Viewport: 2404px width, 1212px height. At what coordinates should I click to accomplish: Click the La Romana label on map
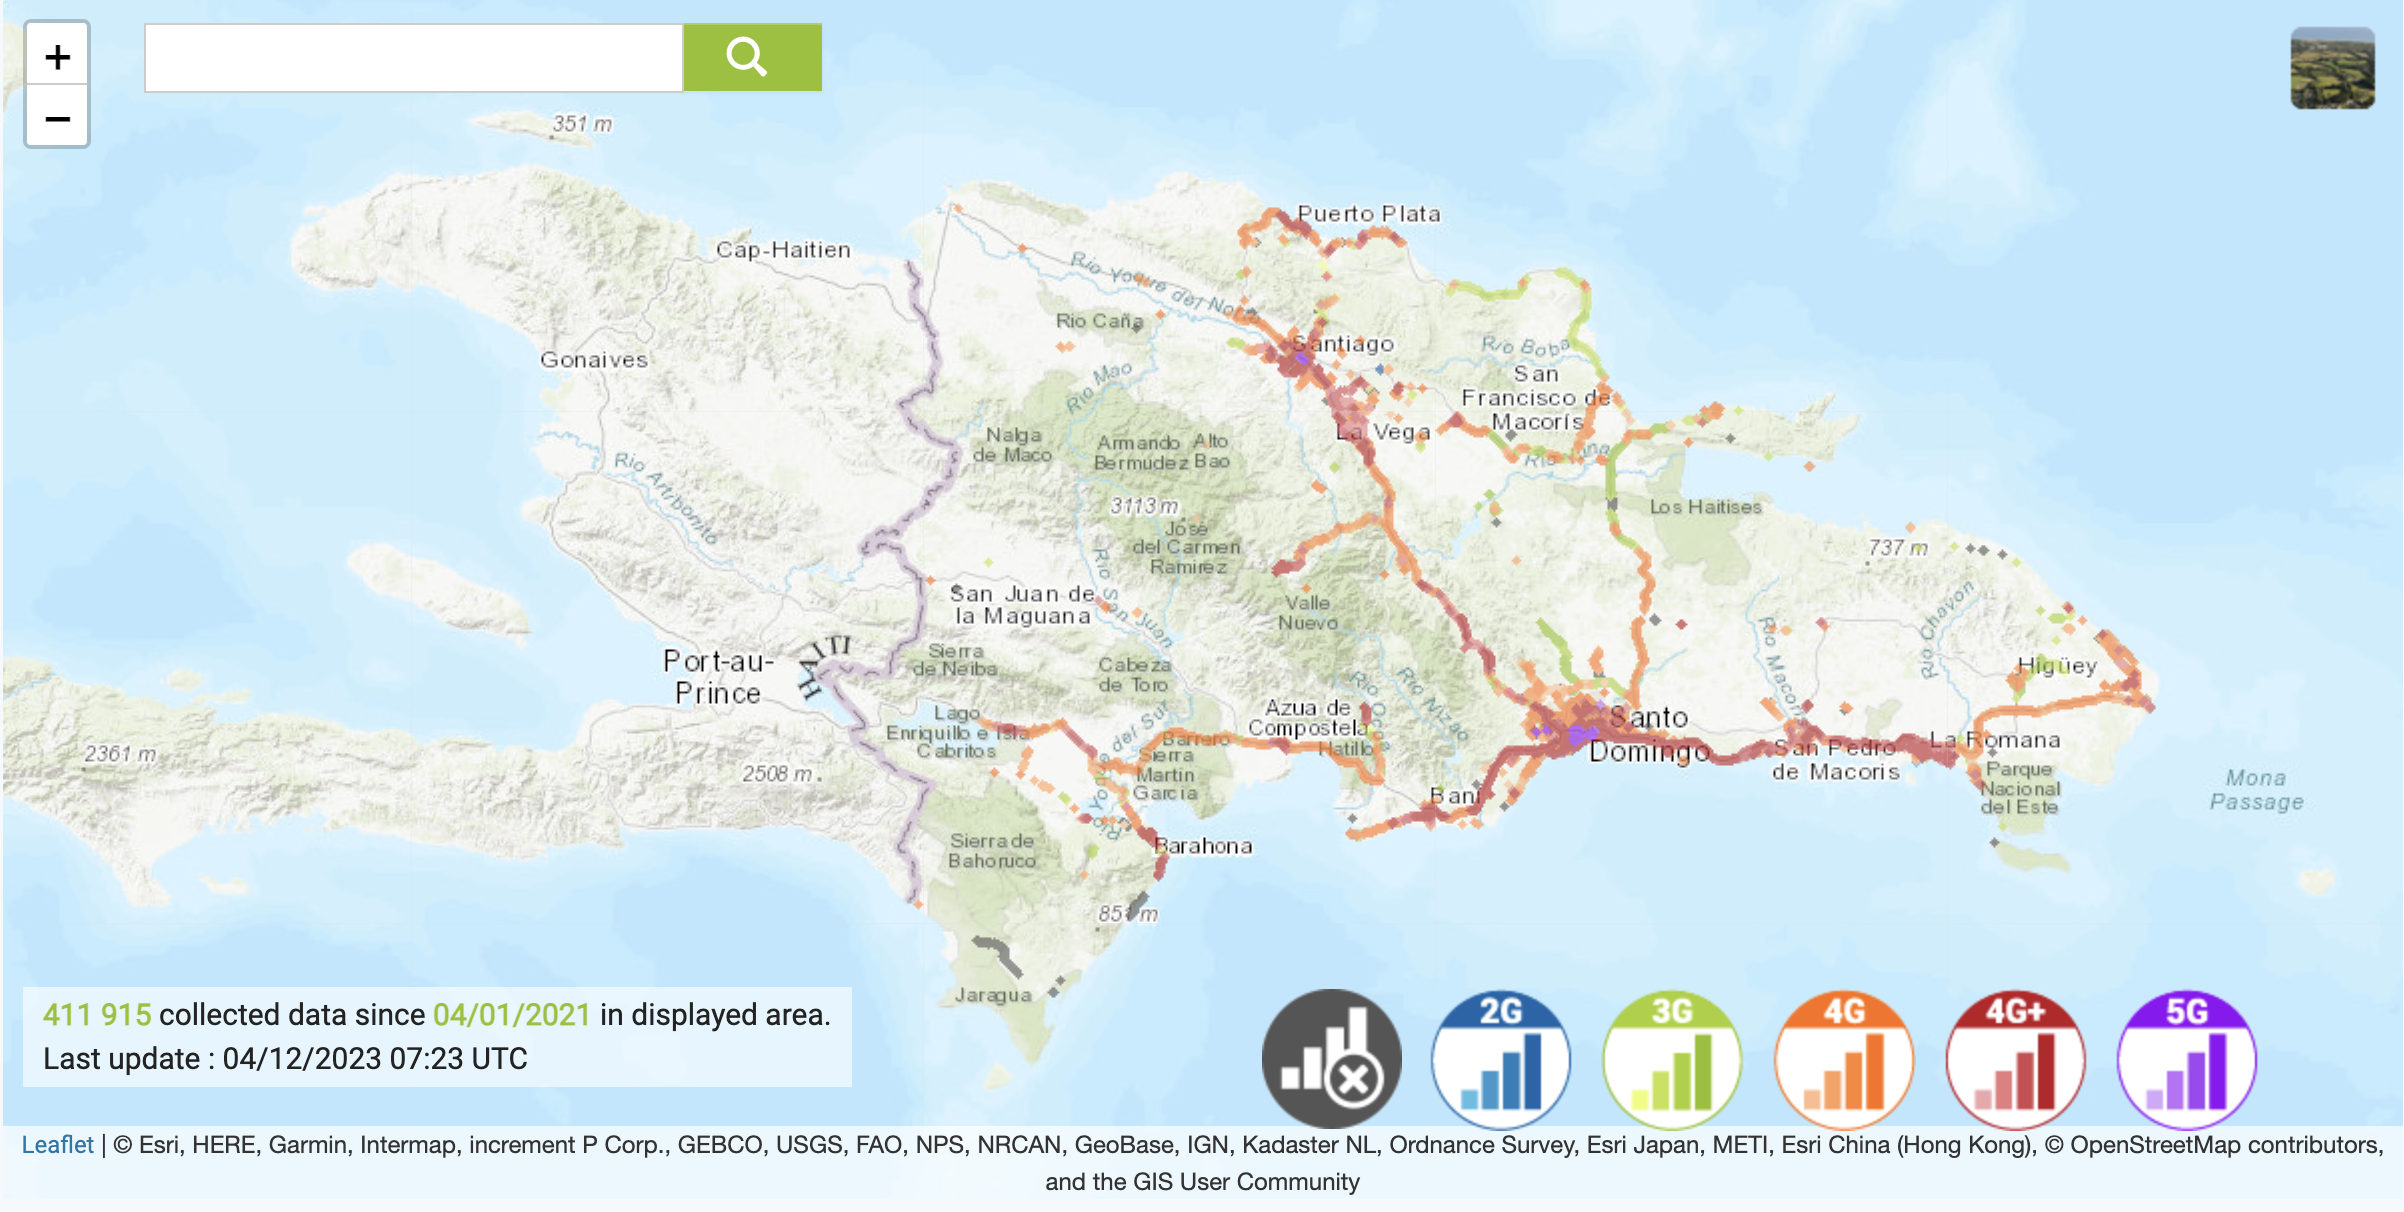(x=1995, y=740)
